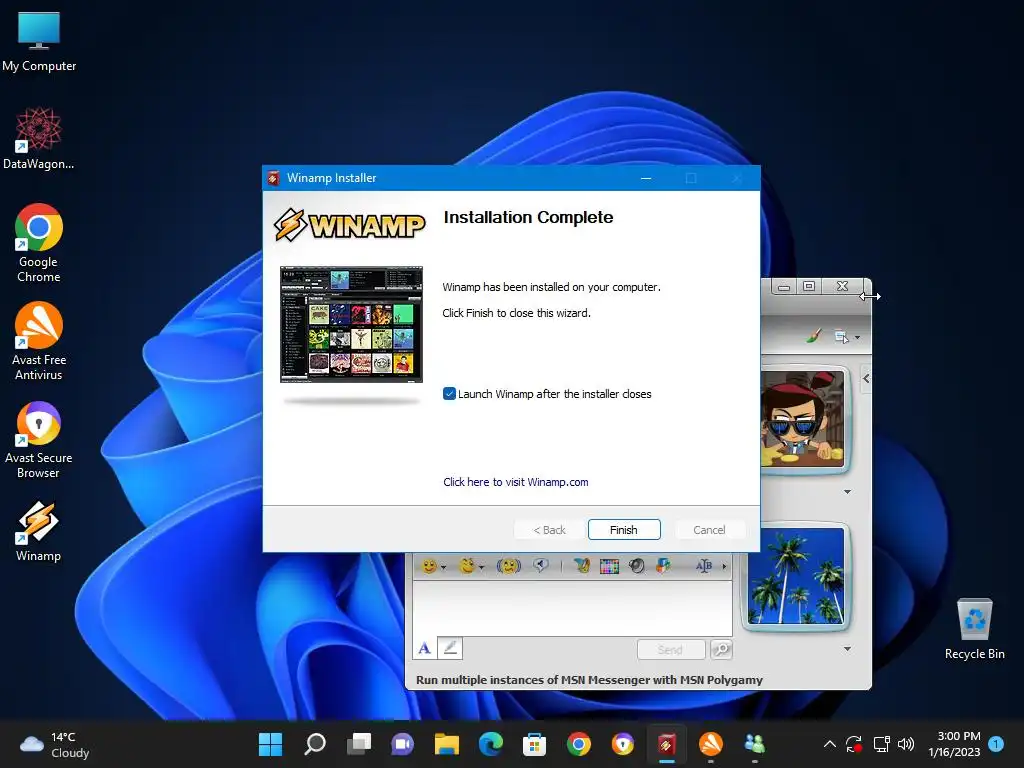Collapse the display picture panel with the chevron
The height and width of the screenshot is (768, 1024).
(x=866, y=379)
